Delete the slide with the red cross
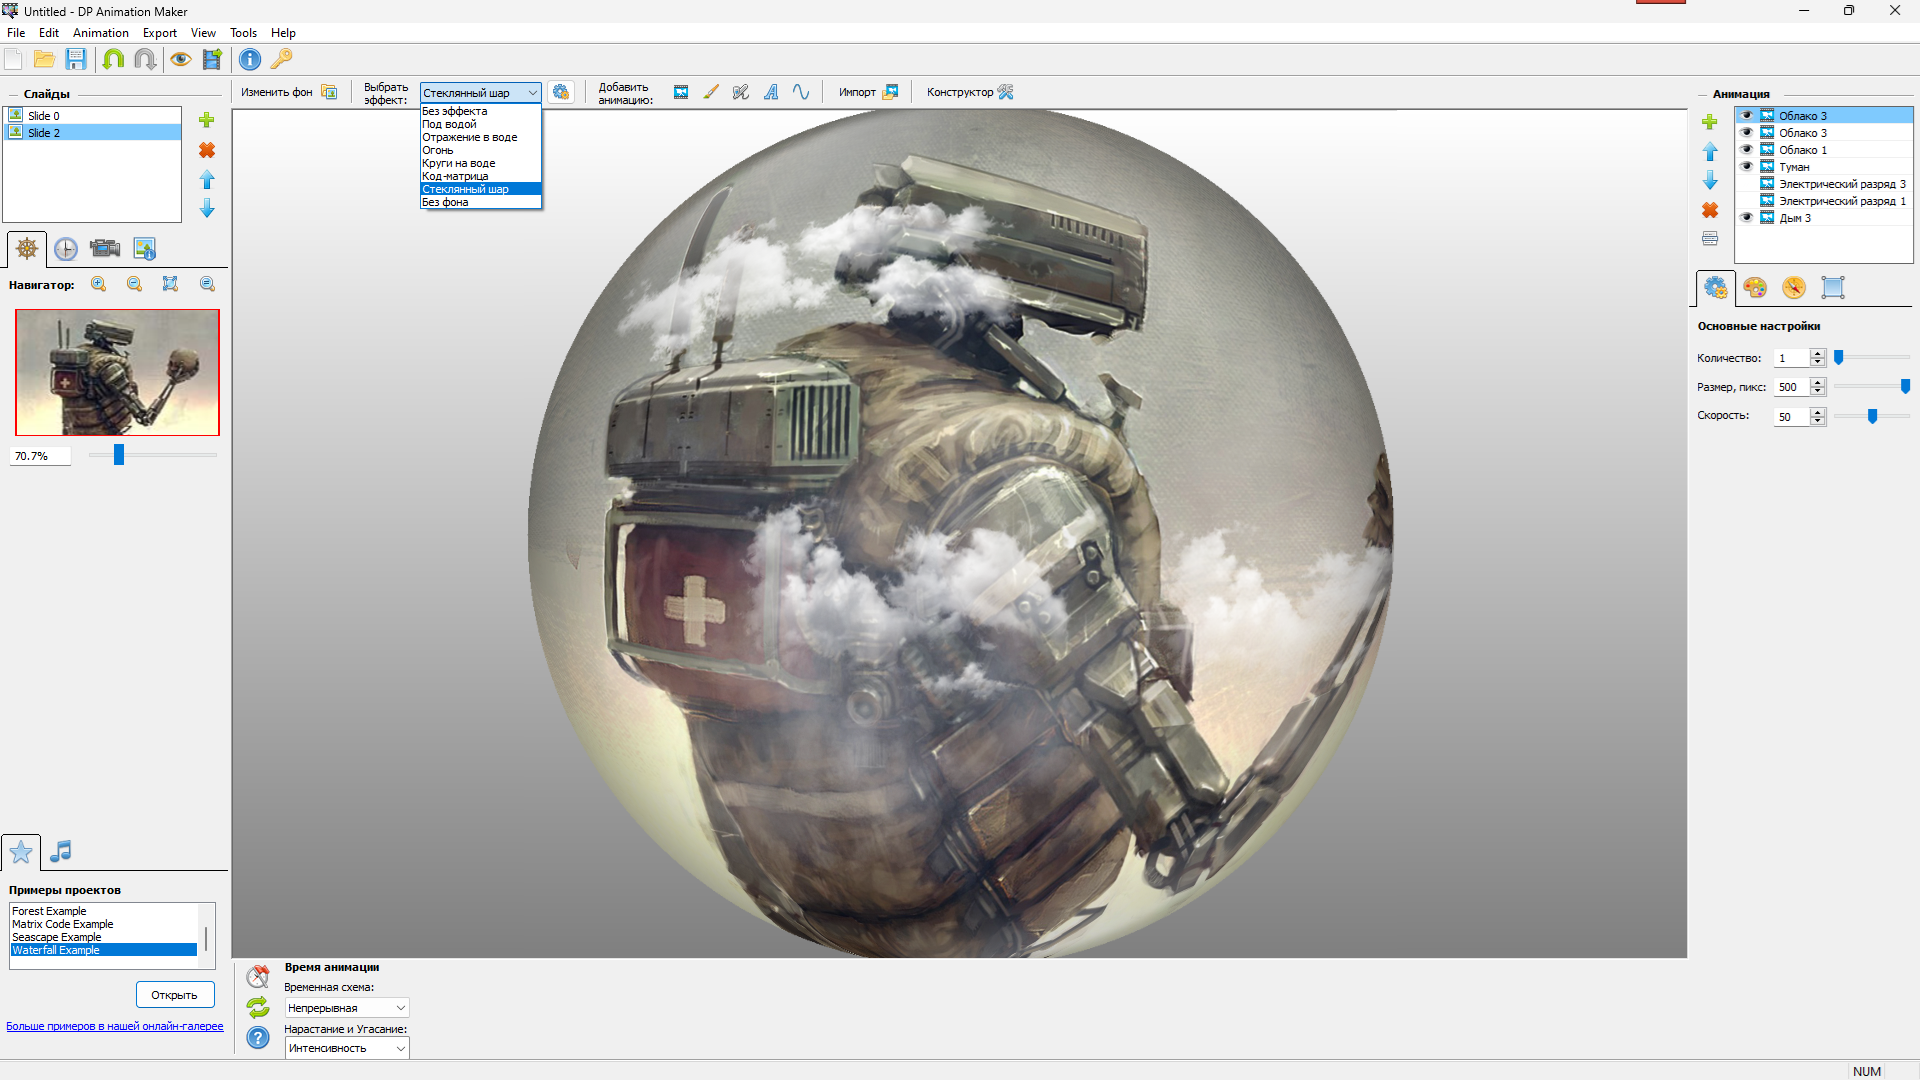The height and width of the screenshot is (1080, 1920). [207, 150]
